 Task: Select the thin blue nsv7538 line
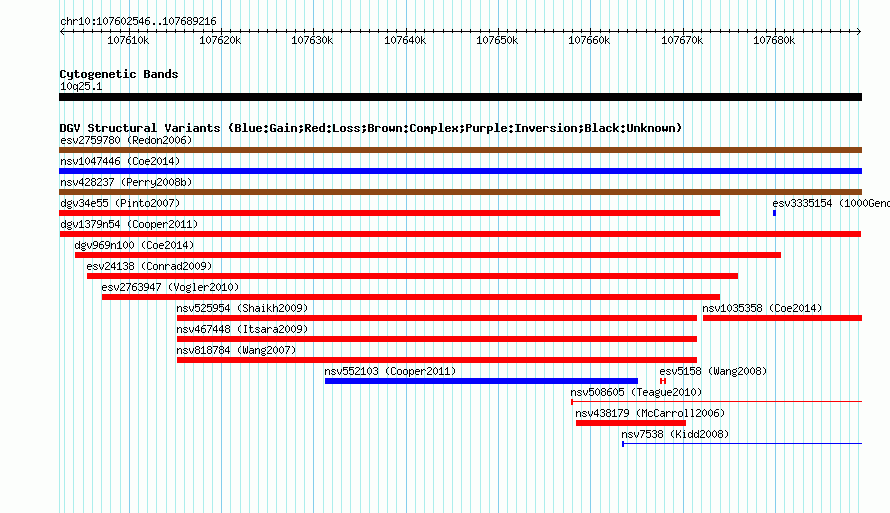coord(742,444)
